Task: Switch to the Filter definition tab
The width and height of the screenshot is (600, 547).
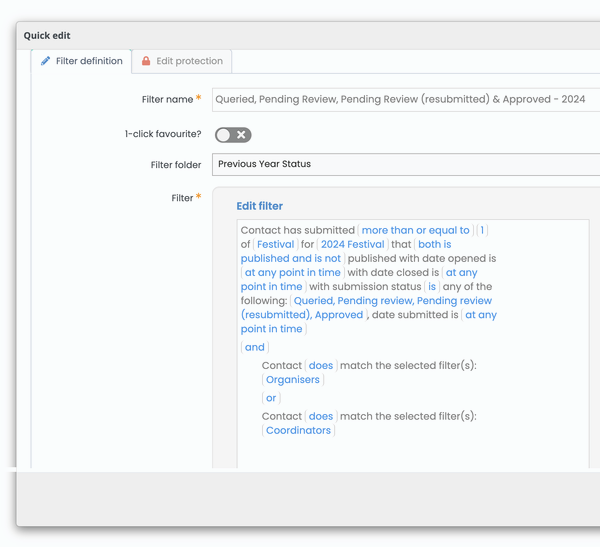Action: pyautogui.click(x=82, y=61)
